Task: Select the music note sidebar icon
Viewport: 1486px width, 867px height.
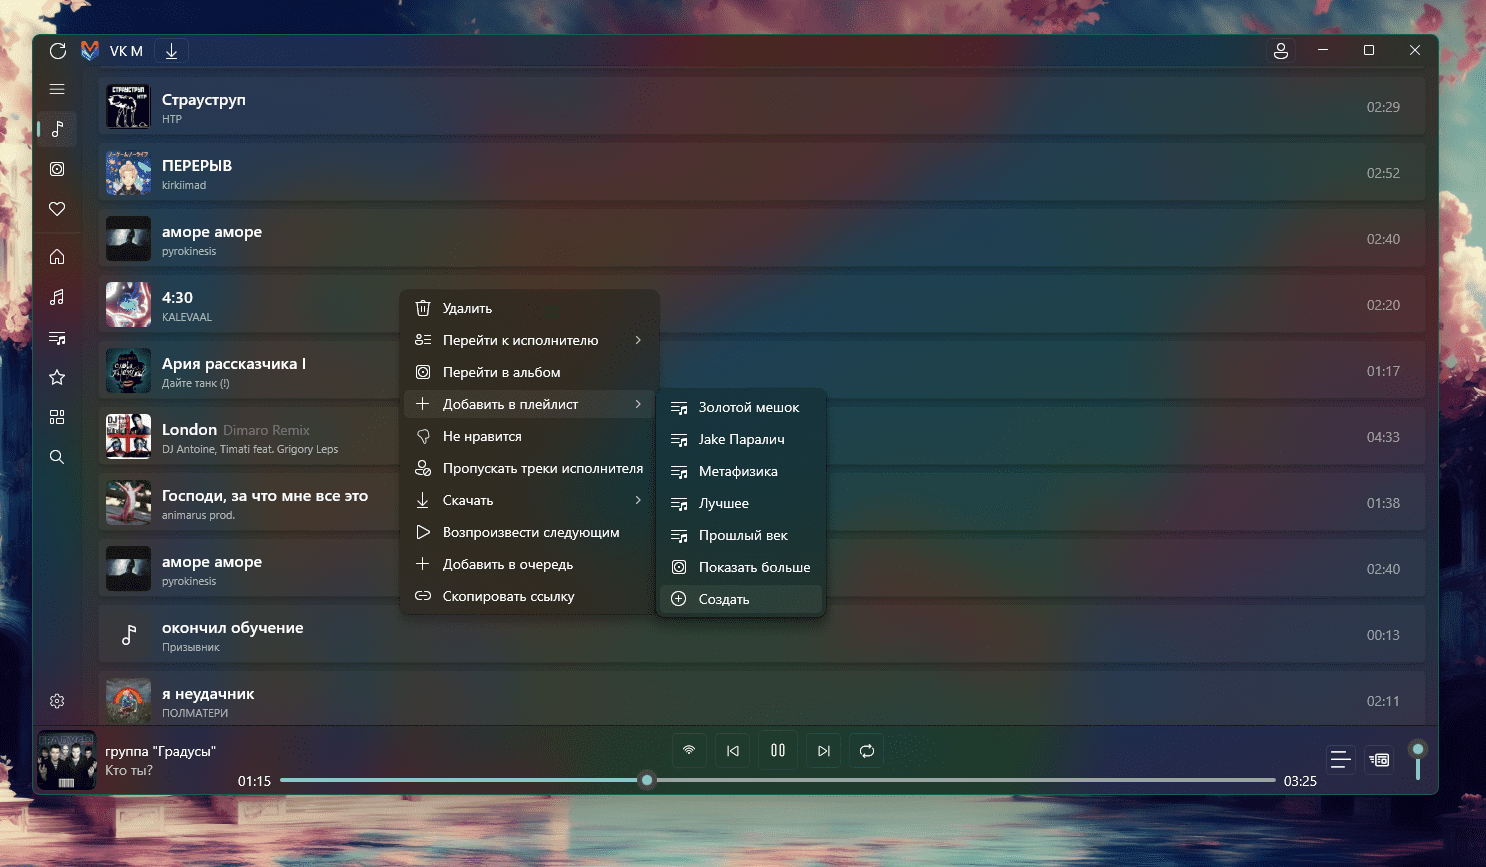Action: pyautogui.click(x=57, y=129)
